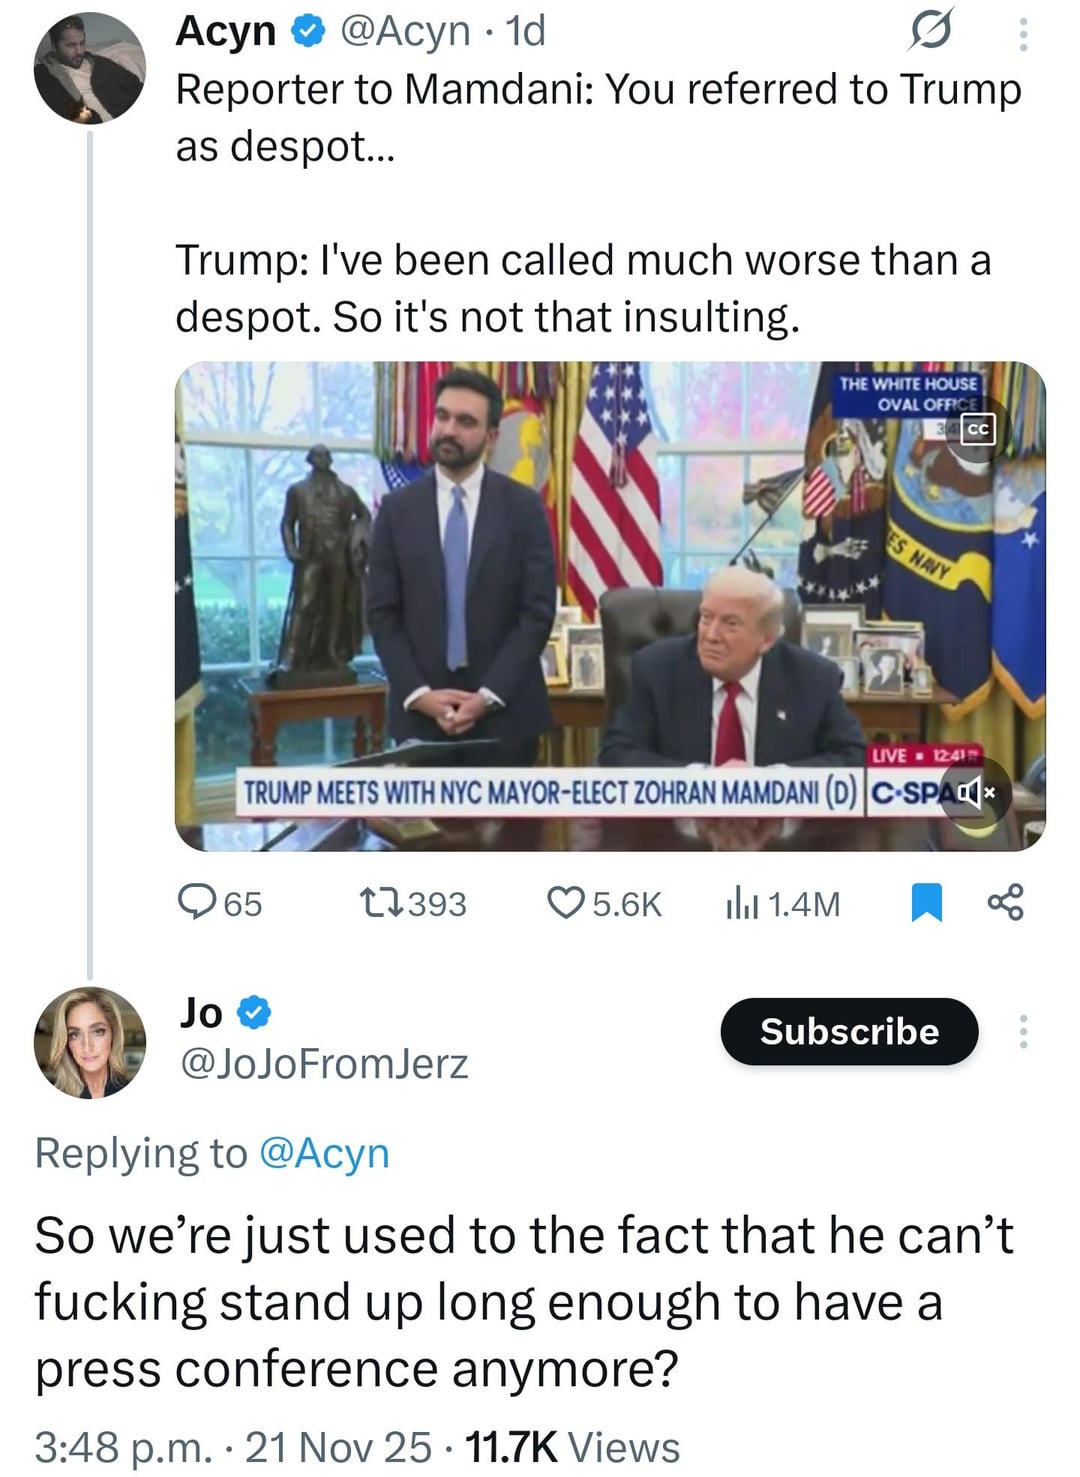The height and width of the screenshot is (1477, 1080).
Task: Open the three-dot menu on Acyn's post
Action: point(1022,36)
